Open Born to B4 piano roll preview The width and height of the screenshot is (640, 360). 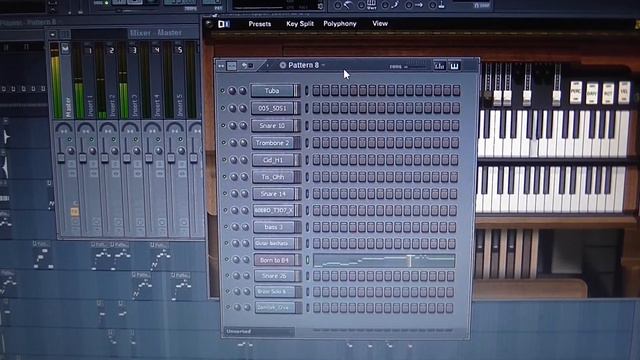384,261
